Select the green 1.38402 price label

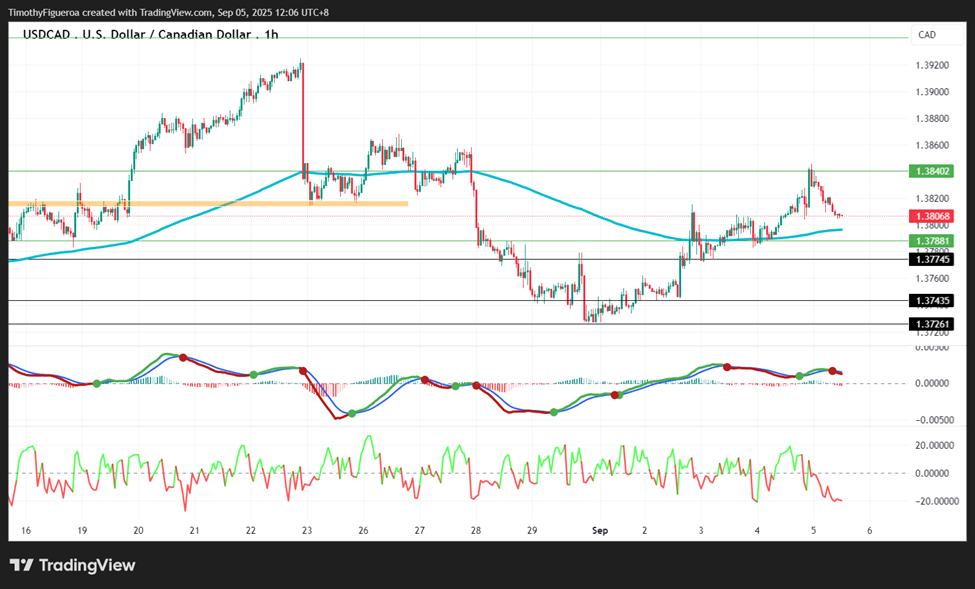tap(931, 171)
